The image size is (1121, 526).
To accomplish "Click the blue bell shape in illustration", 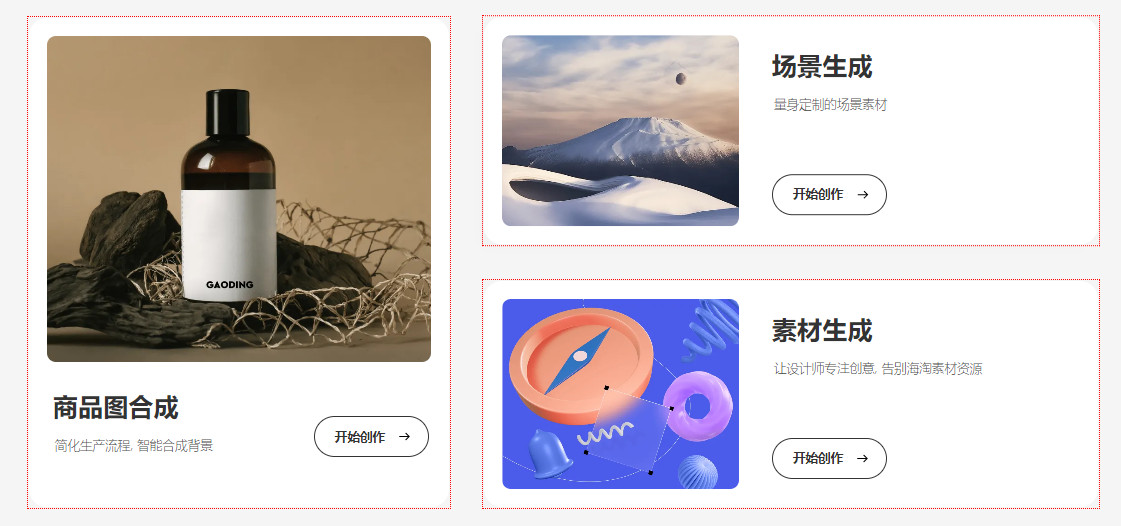I will (550, 454).
